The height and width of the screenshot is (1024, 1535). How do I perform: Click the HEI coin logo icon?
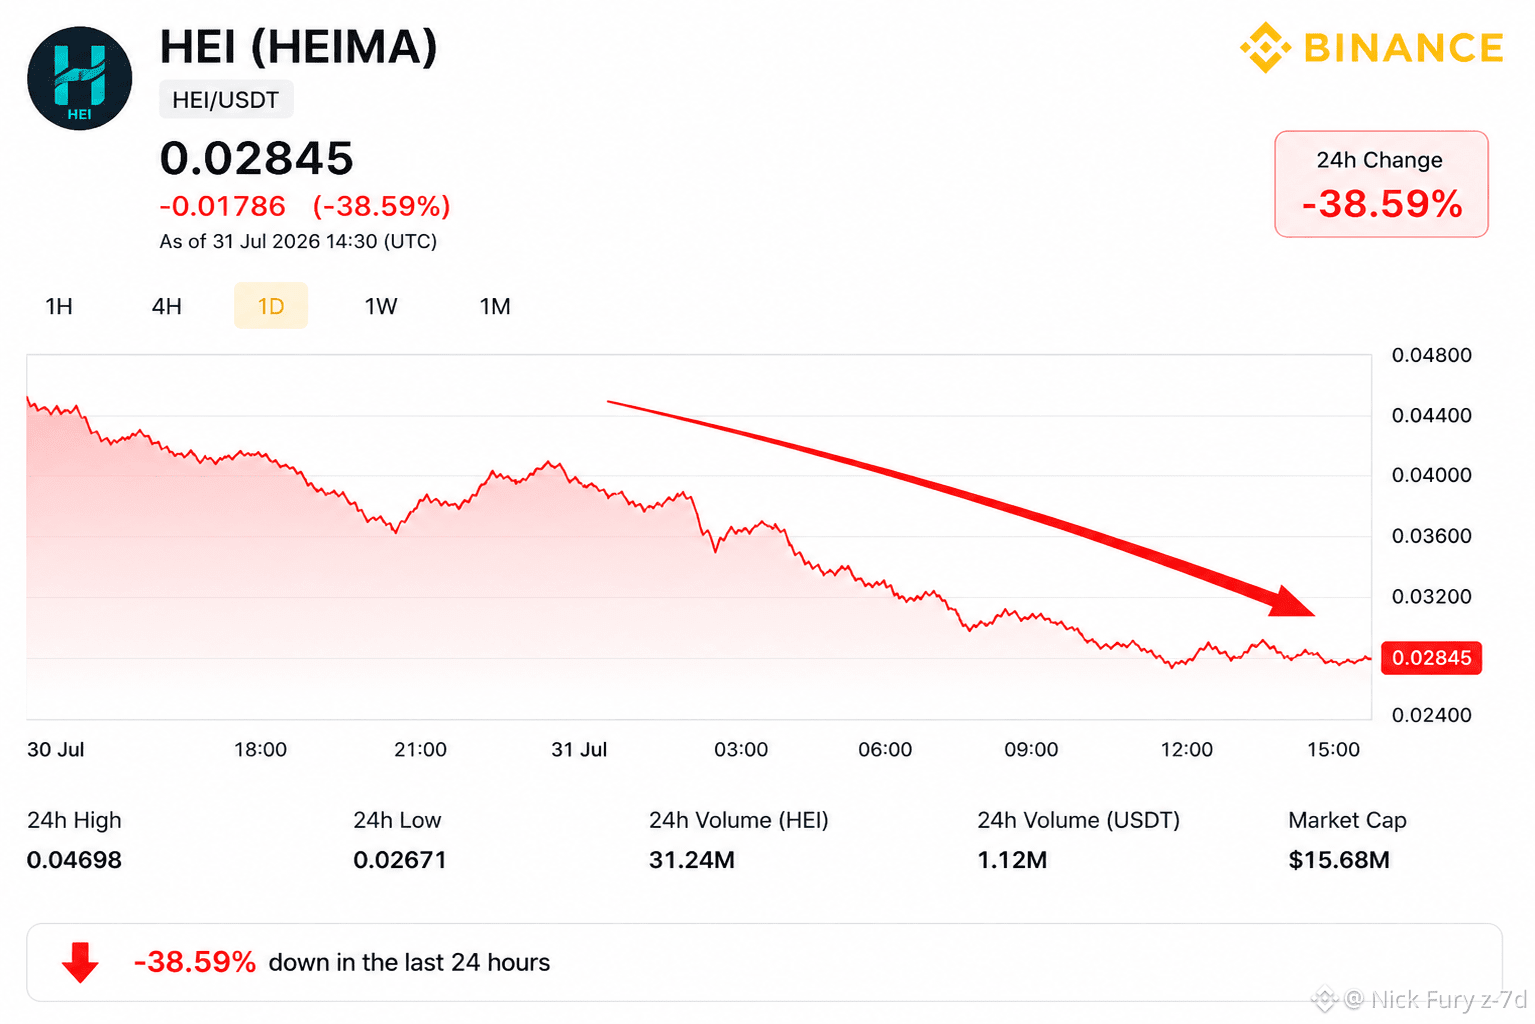coord(79,79)
